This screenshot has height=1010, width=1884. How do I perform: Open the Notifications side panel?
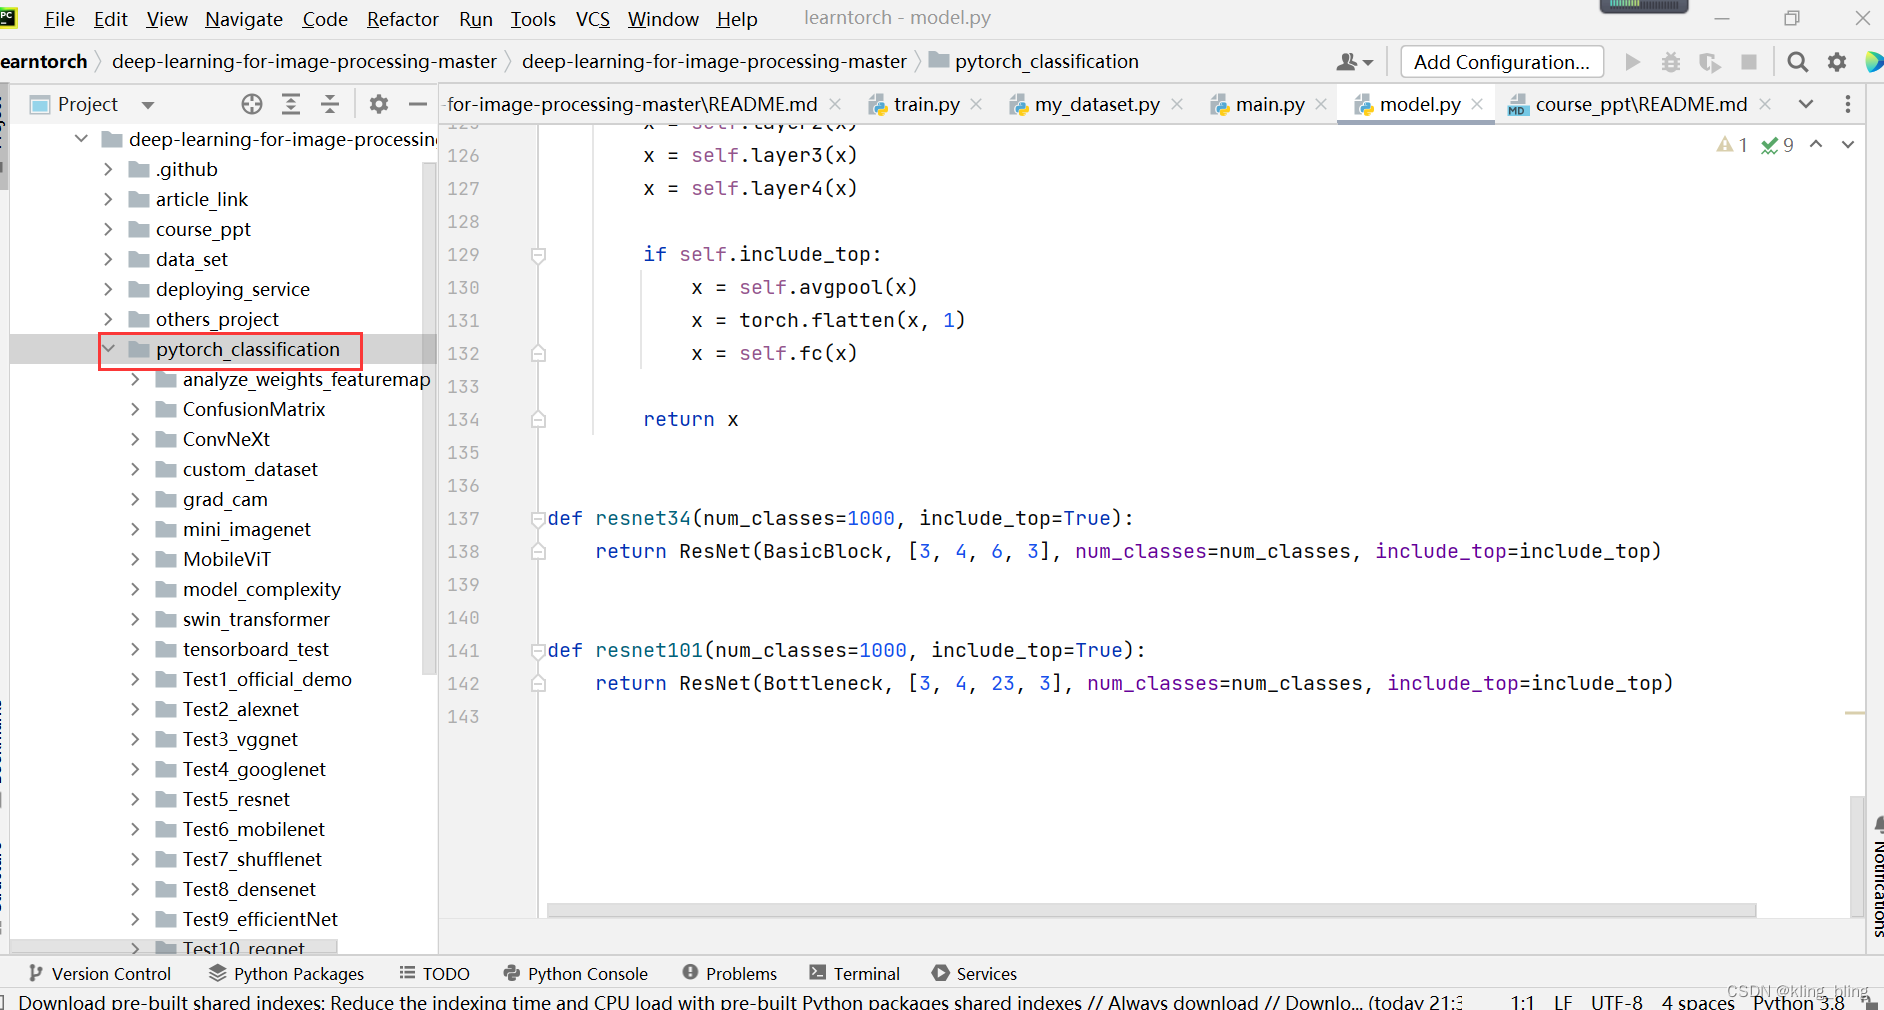[x=1877, y=877]
